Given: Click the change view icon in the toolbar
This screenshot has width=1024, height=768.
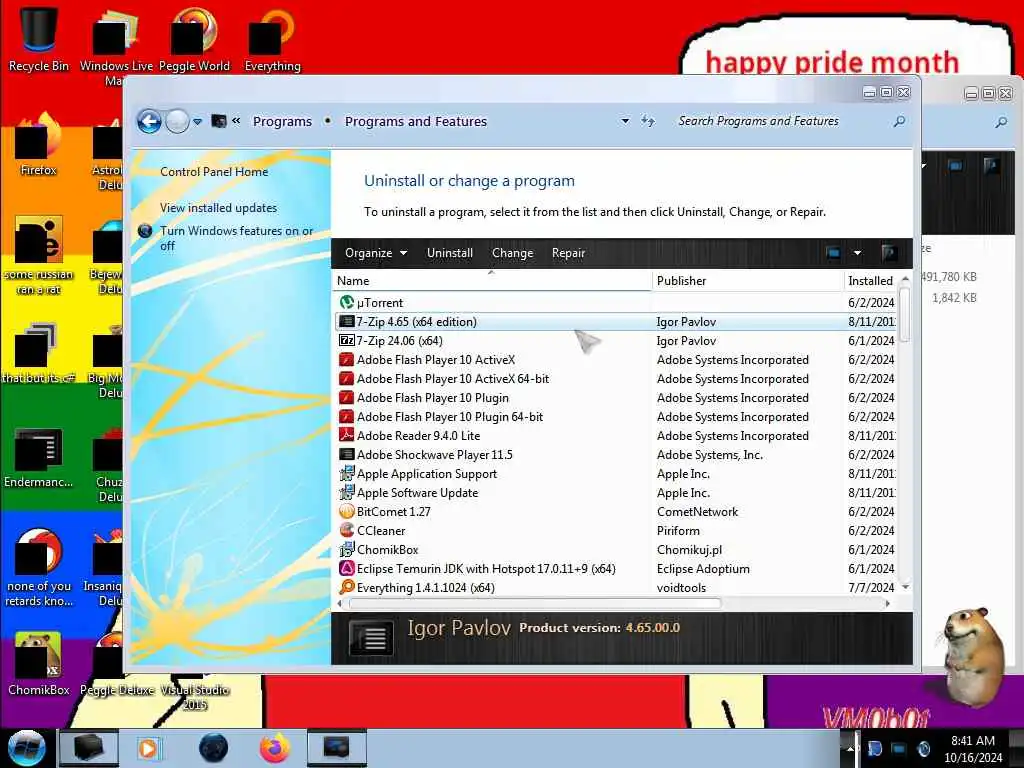Looking at the screenshot, I should 833,253.
